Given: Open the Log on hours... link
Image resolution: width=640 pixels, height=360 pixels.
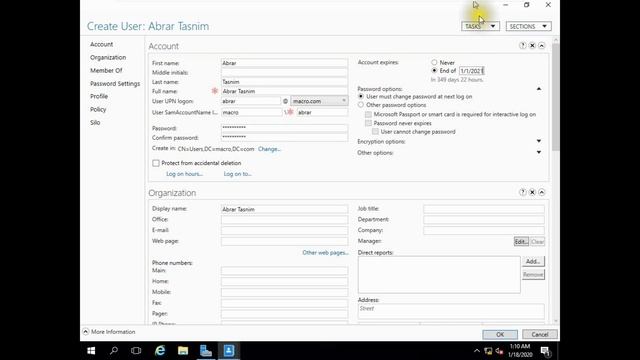Looking at the screenshot, I should [x=184, y=174].
